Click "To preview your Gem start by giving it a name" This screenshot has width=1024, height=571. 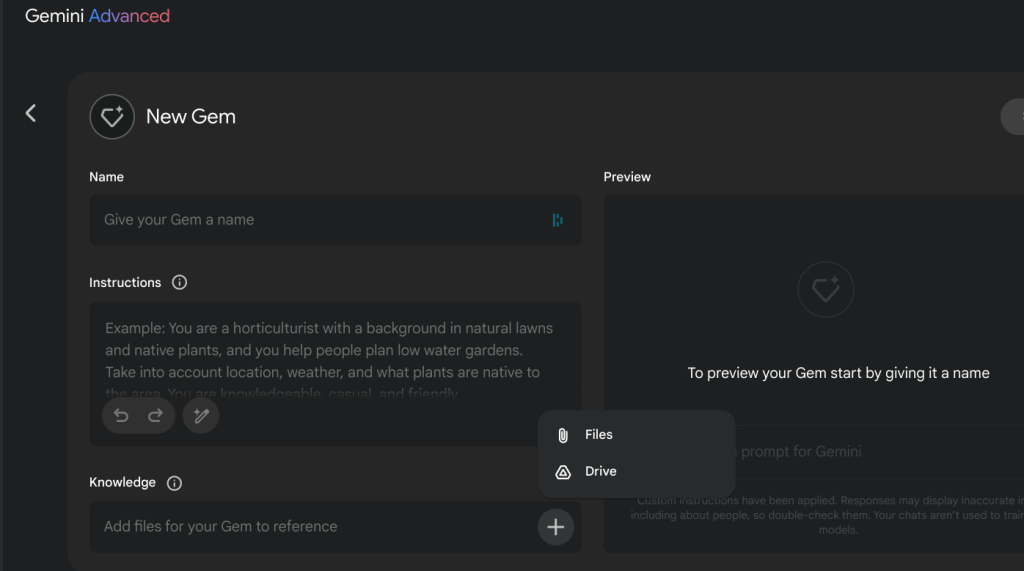(x=838, y=373)
